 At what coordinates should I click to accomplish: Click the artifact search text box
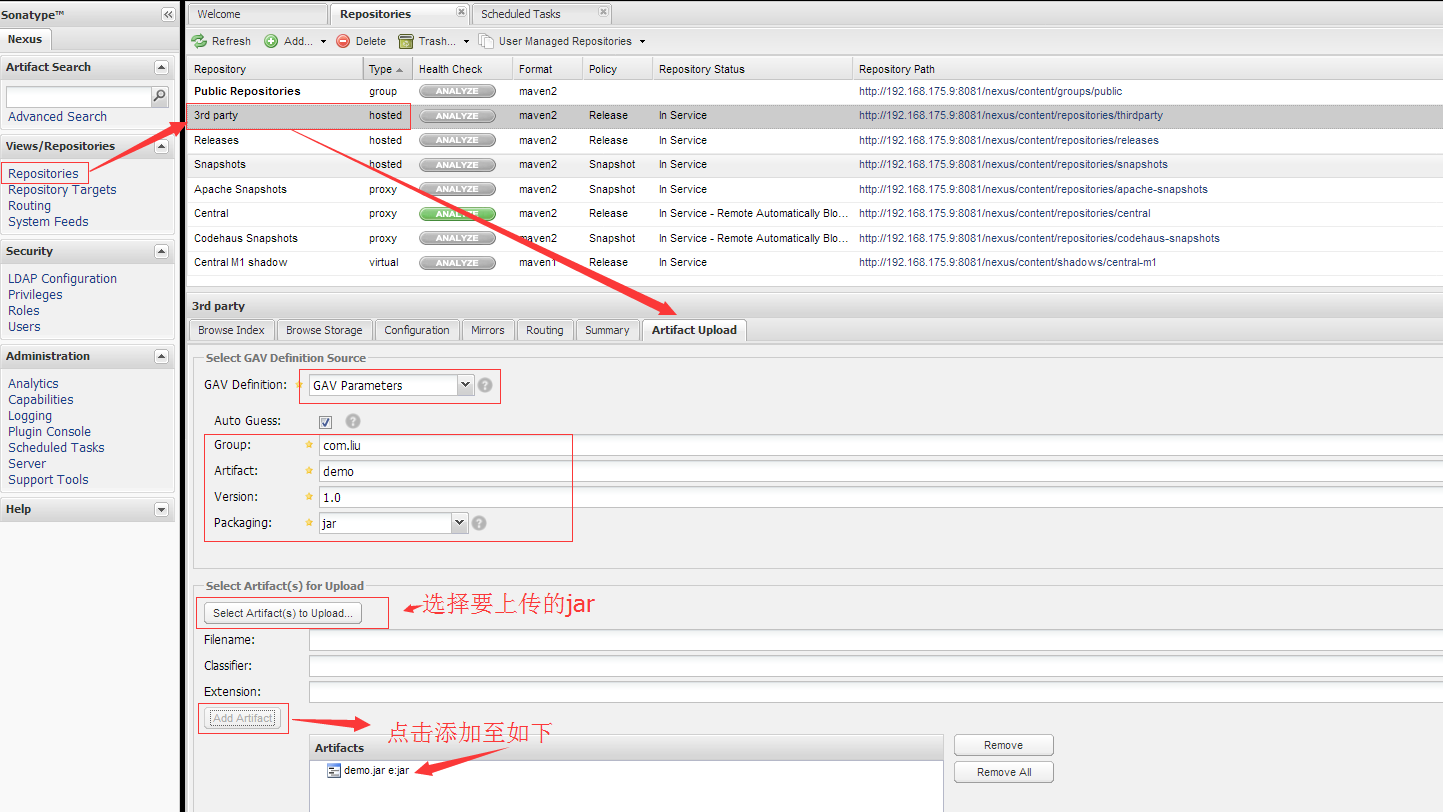pyautogui.click(x=78, y=96)
